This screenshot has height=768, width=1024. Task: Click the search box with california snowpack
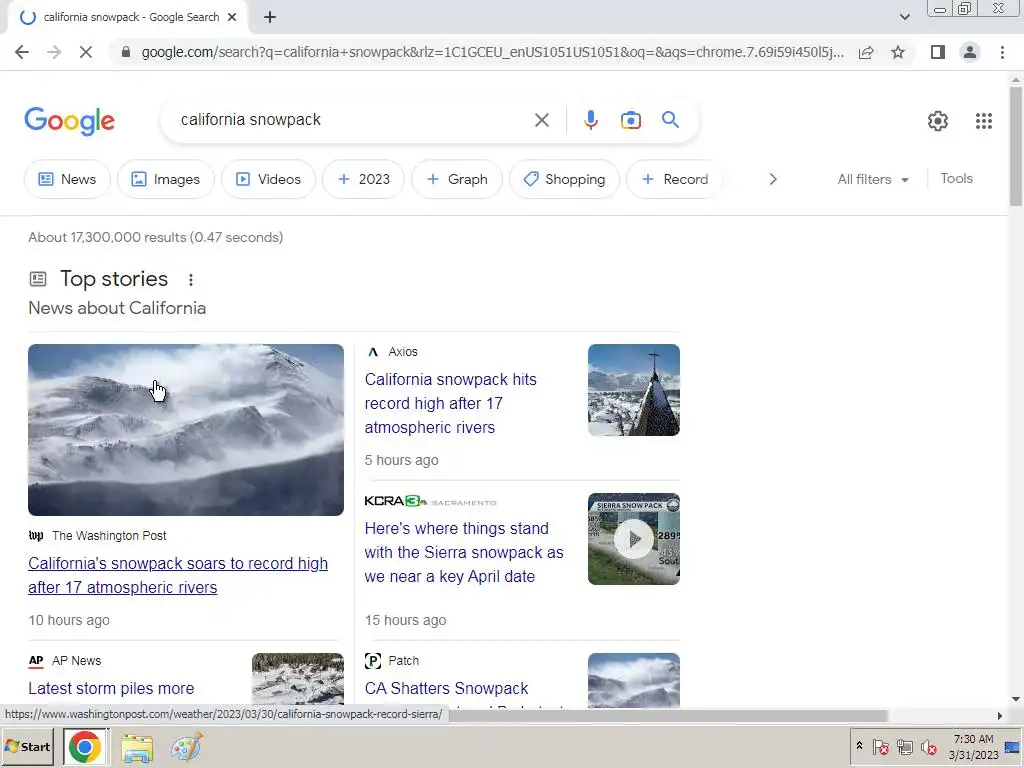353,120
